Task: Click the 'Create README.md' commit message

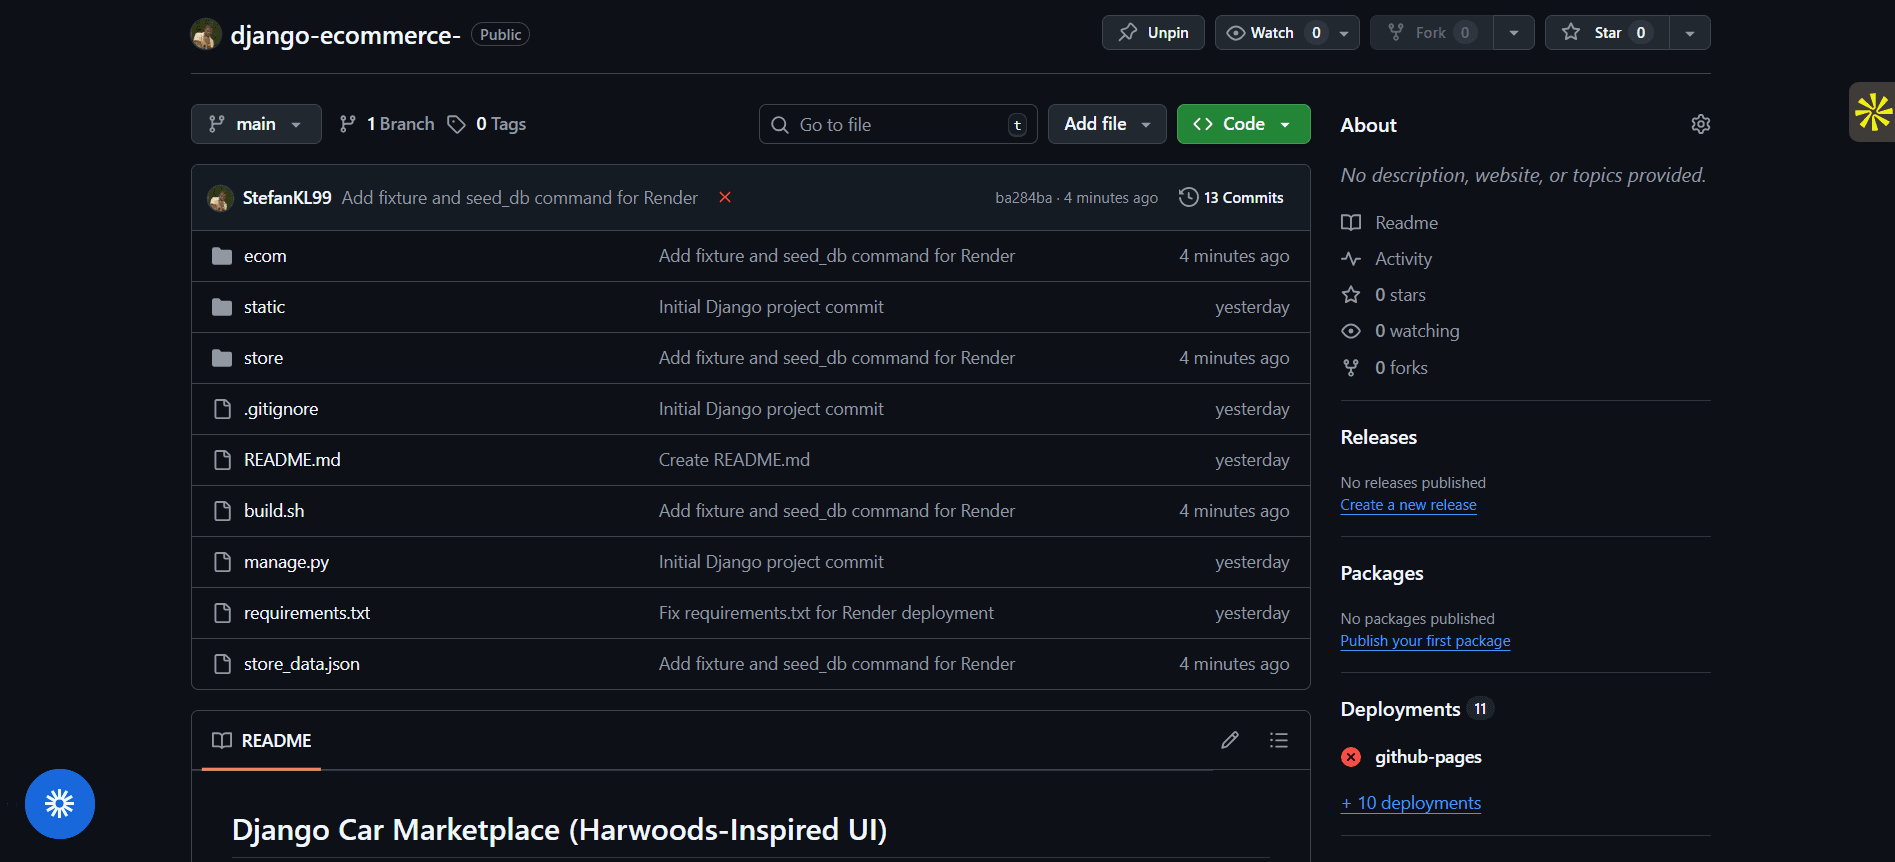Action: (x=734, y=460)
